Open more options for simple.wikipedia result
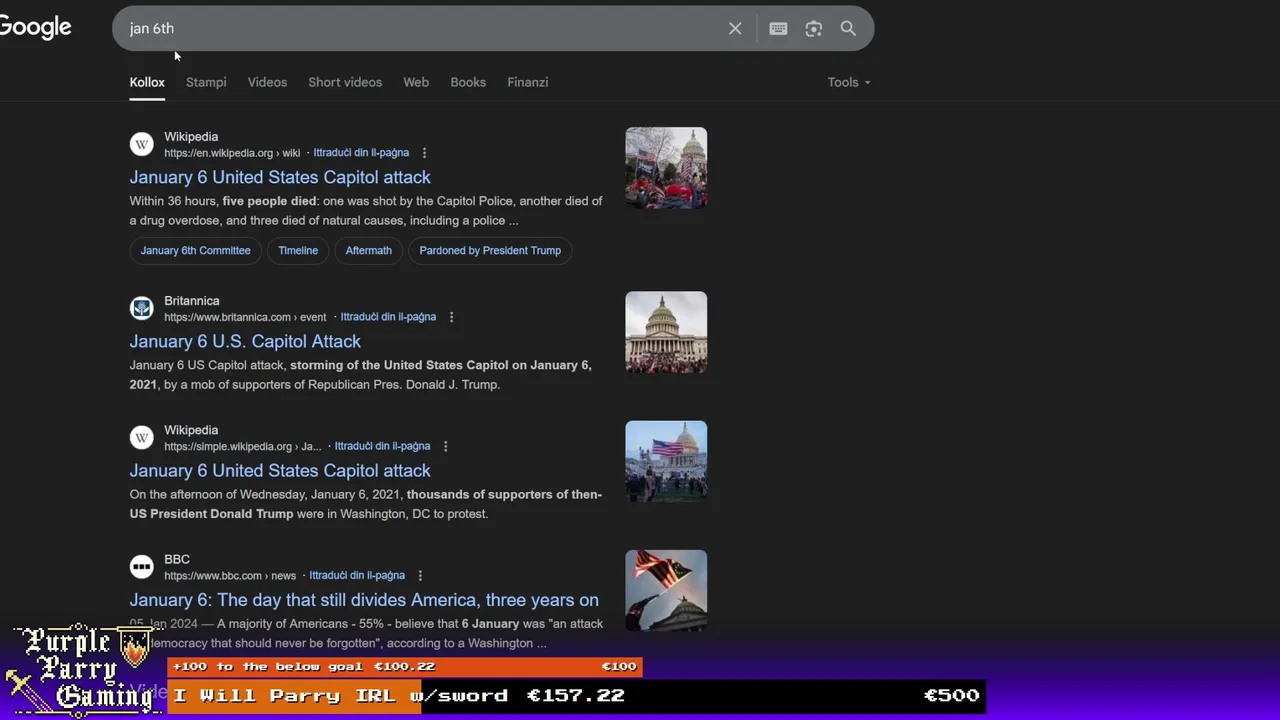1280x720 pixels. [x=445, y=446]
